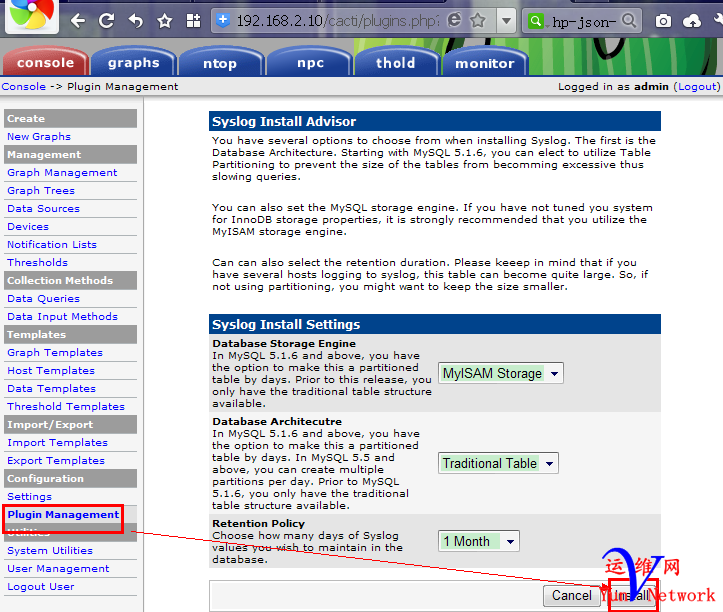Open Plugin Management in sidebar

point(63,514)
